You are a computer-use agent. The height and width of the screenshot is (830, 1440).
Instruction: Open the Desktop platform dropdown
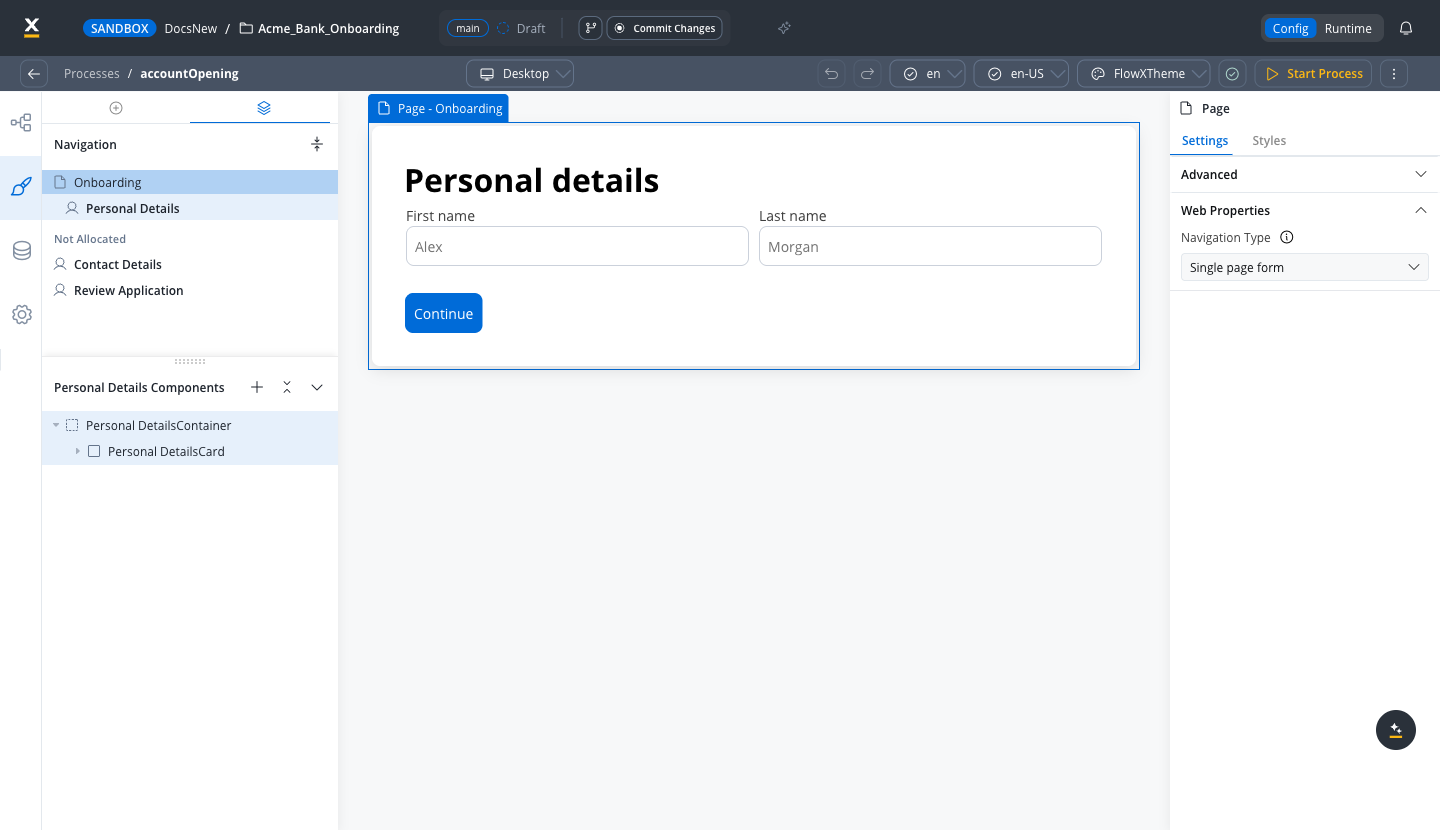520,73
